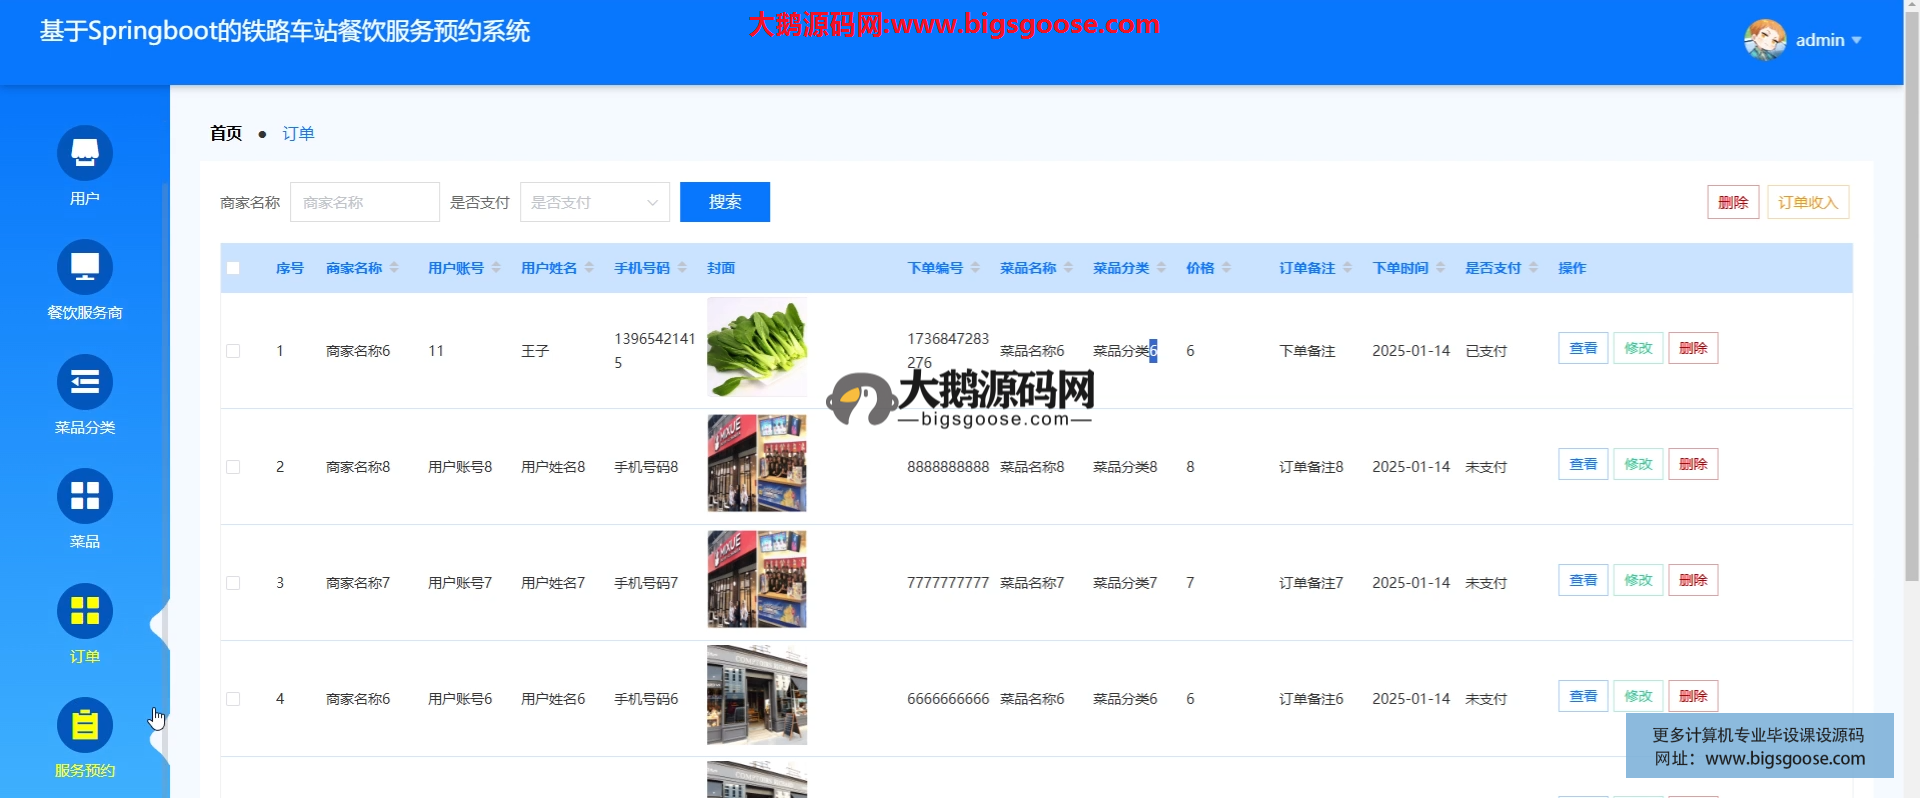Expand the 是否支付 dropdown filter
The width and height of the screenshot is (1920, 798).
tap(594, 202)
